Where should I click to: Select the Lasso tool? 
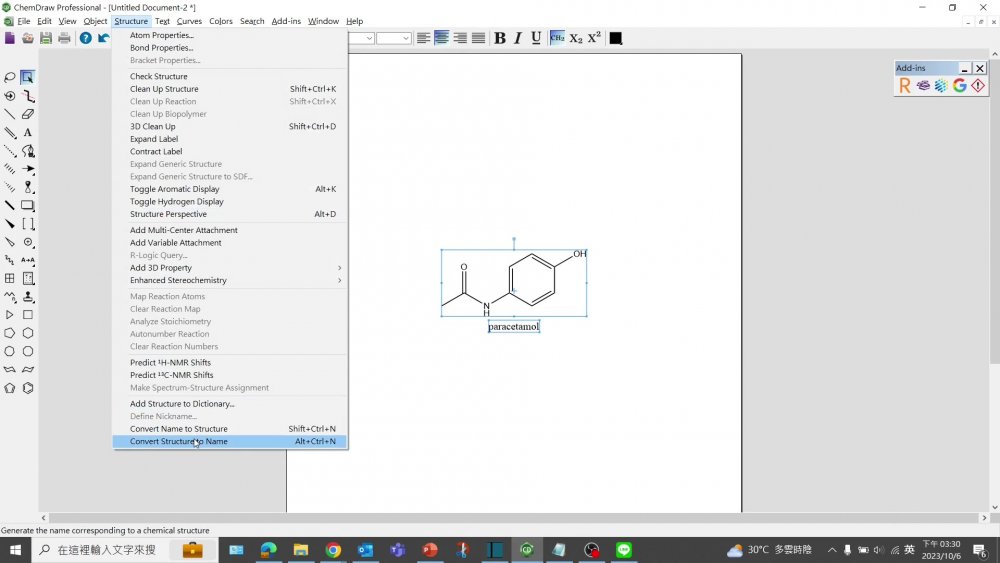tap(9, 77)
